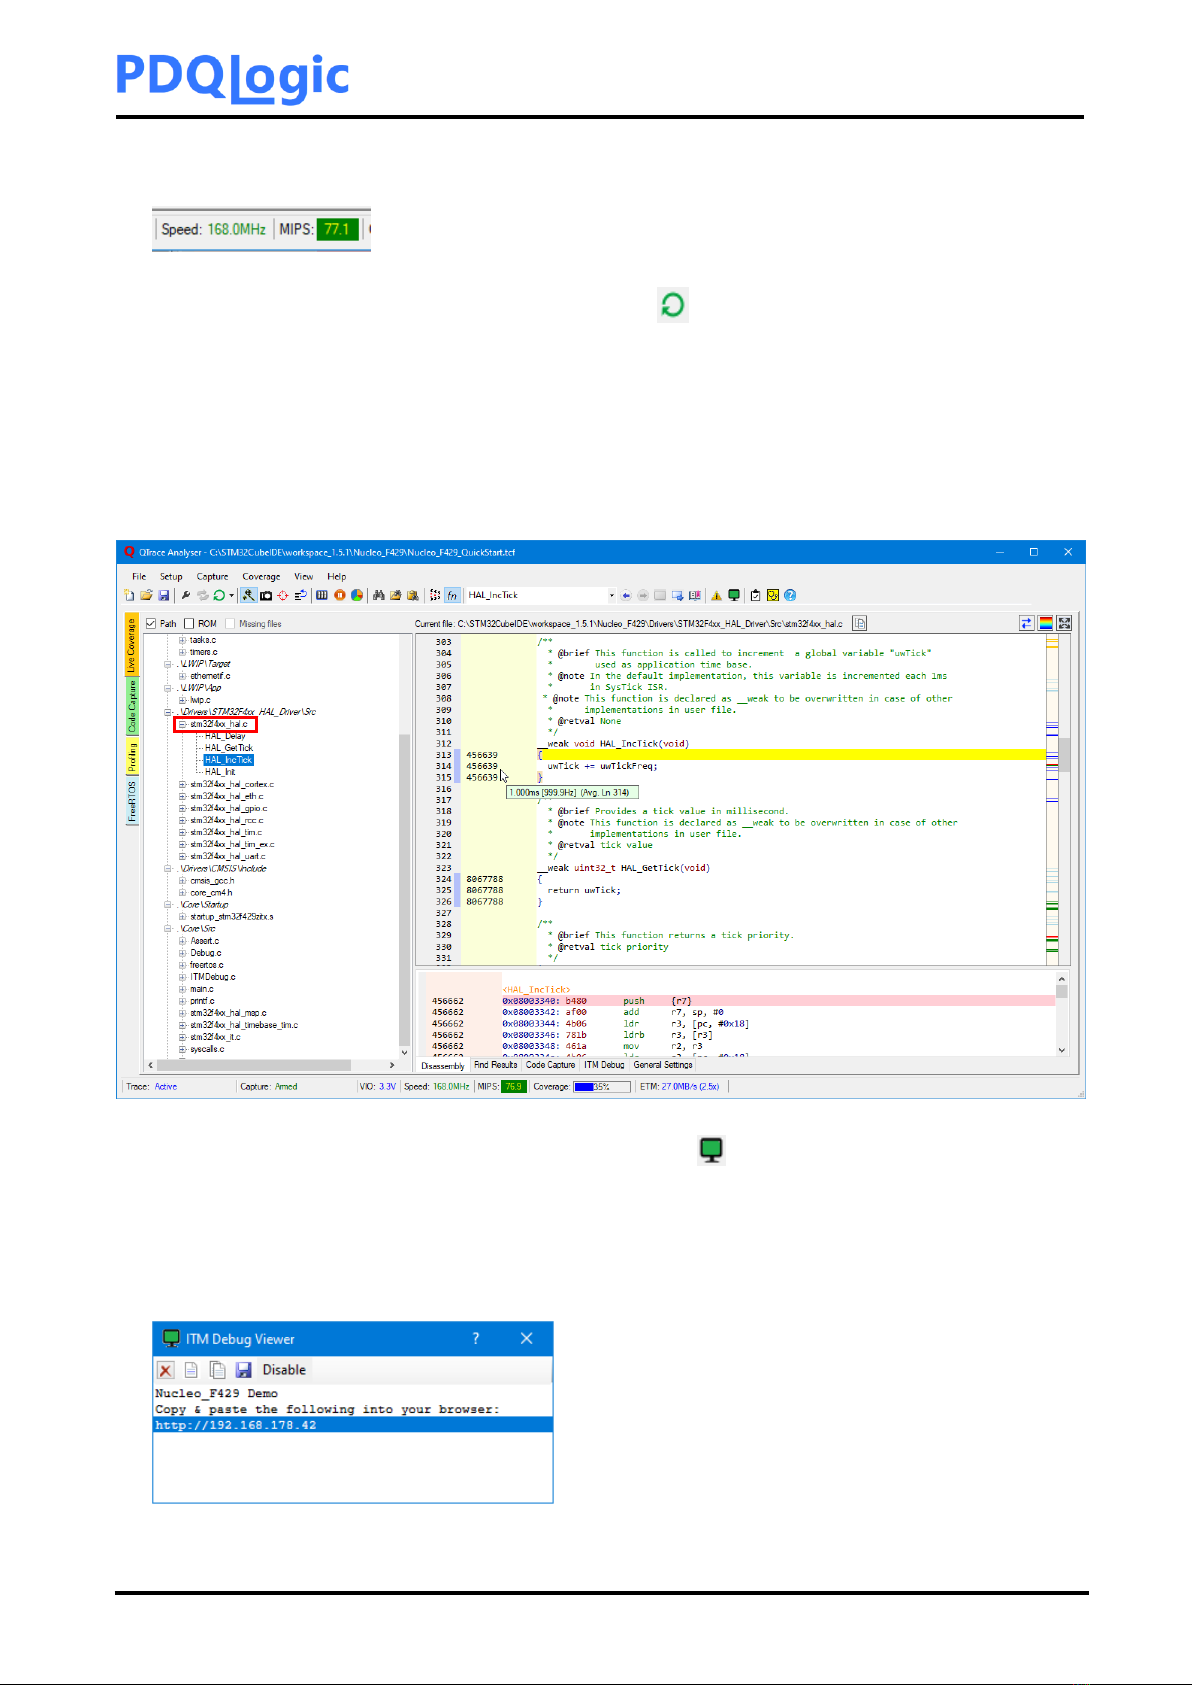Click the fn function list icon
The image size is (1192, 1685).
[x=452, y=595]
